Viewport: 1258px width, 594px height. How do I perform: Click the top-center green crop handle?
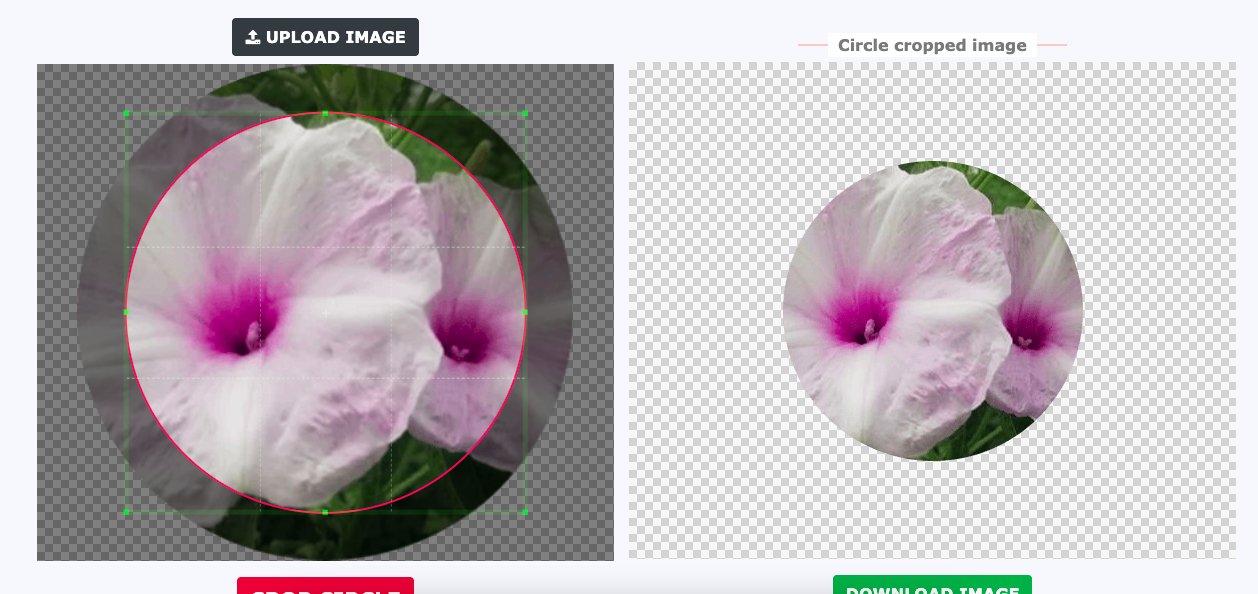325,114
